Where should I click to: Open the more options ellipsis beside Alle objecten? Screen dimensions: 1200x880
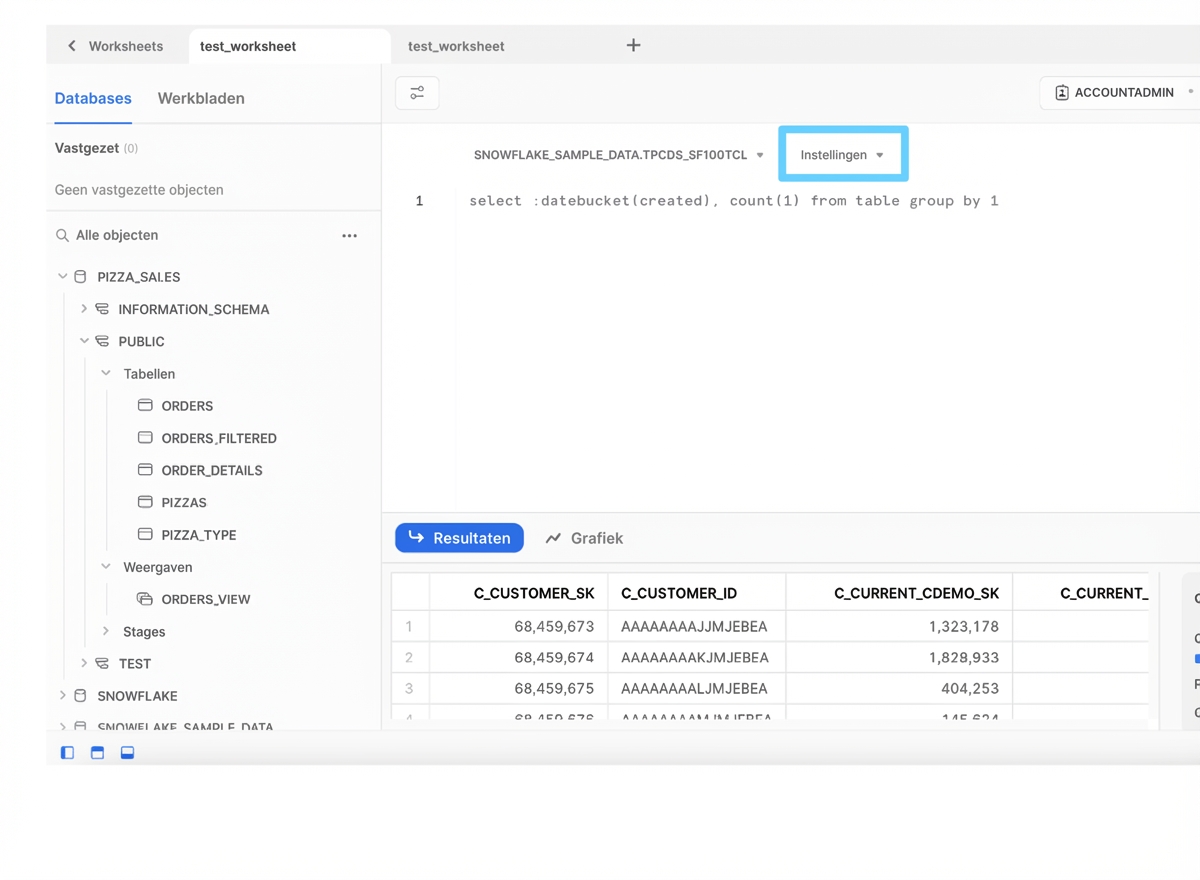coord(348,235)
